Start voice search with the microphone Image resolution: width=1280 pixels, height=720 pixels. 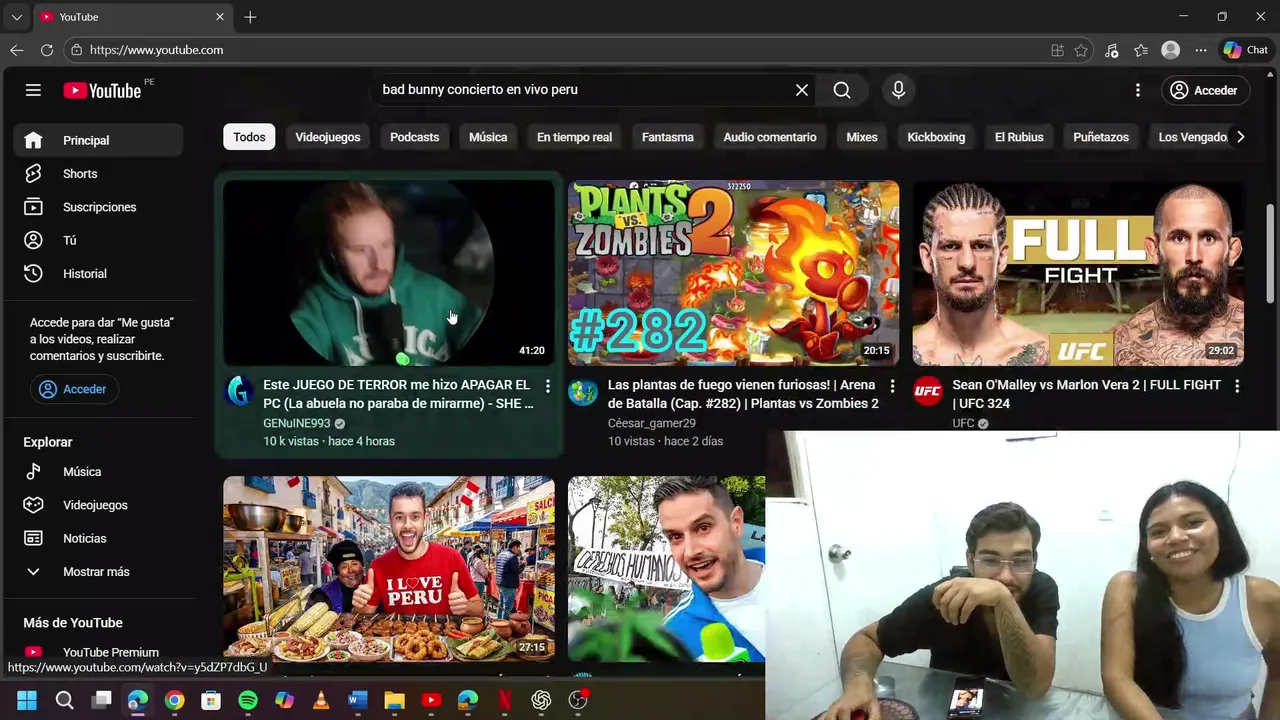pos(898,90)
